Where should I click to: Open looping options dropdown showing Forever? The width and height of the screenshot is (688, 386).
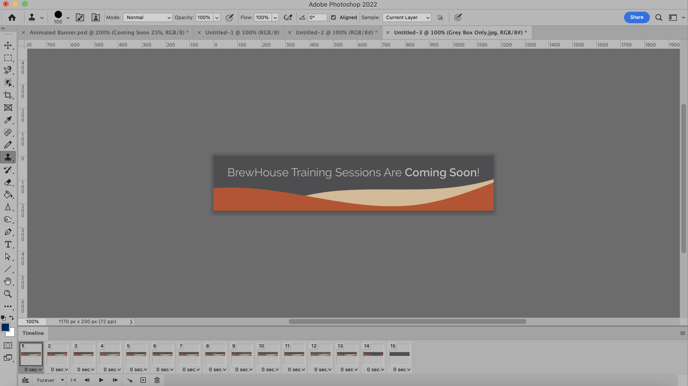[50, 380]
